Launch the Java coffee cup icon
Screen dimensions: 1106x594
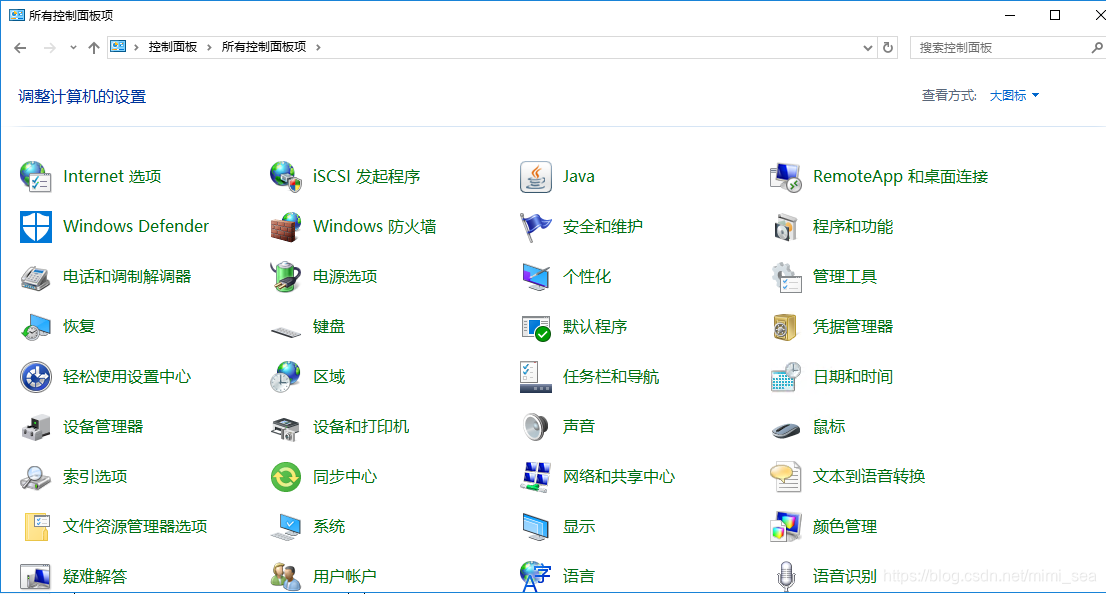tap(535, 176)
